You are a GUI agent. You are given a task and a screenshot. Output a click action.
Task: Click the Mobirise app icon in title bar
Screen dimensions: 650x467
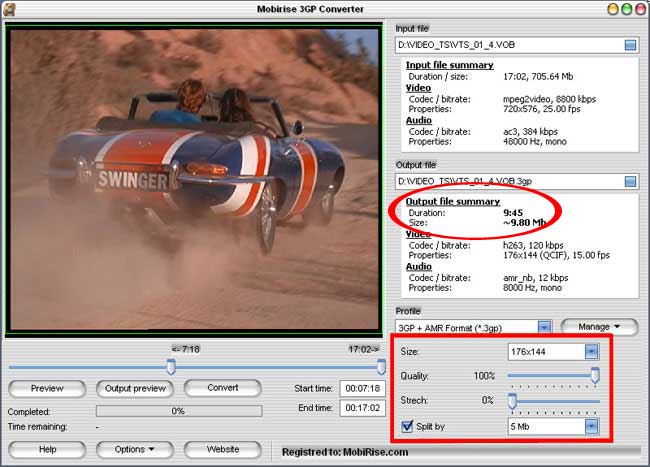pos(10,10)
